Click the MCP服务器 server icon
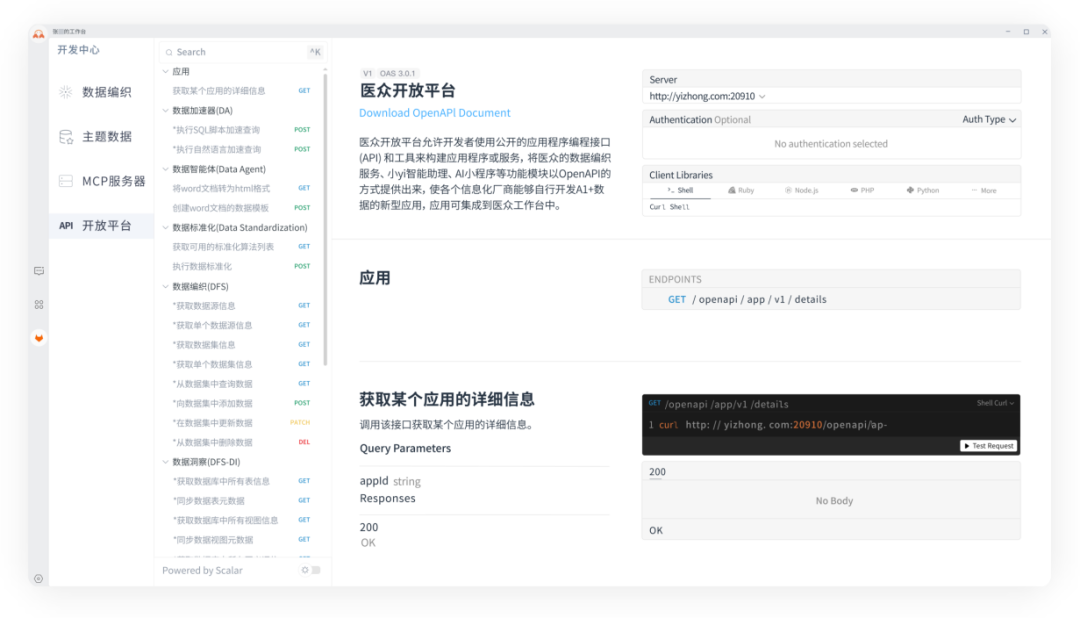Screen dimensions: 1080x618 pyautogui.click(x=65, y=181)
